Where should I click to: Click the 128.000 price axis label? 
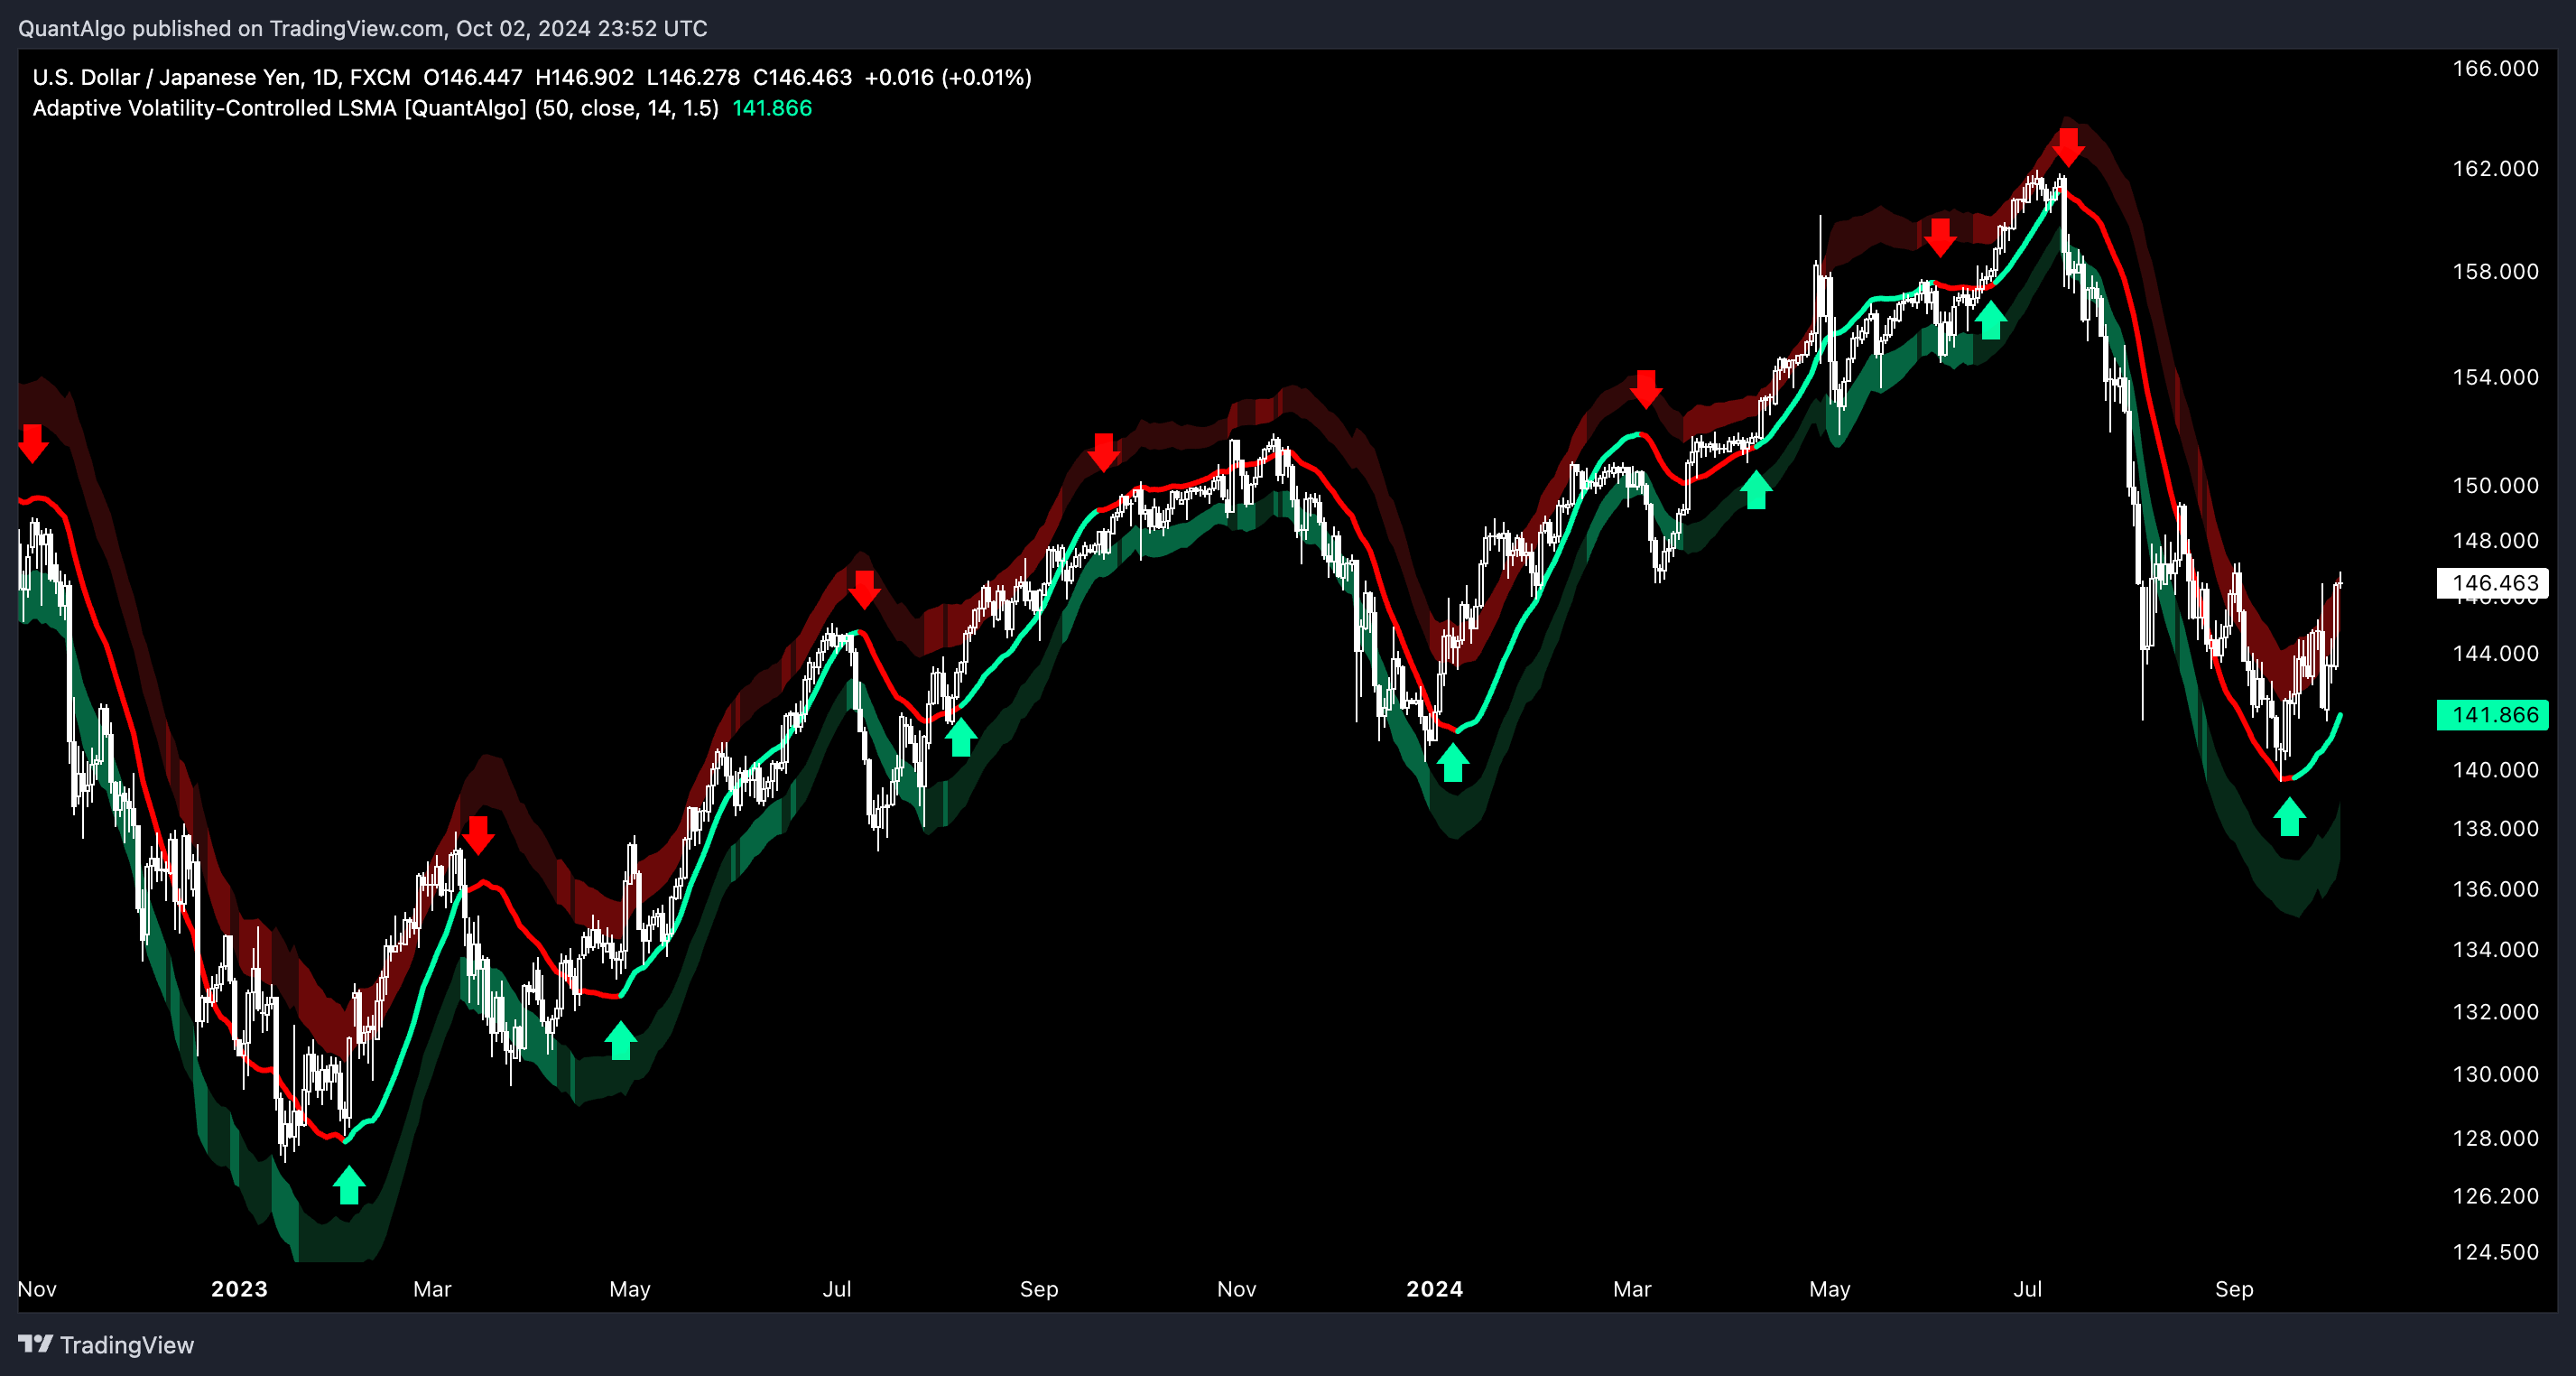(2495, 1138)
